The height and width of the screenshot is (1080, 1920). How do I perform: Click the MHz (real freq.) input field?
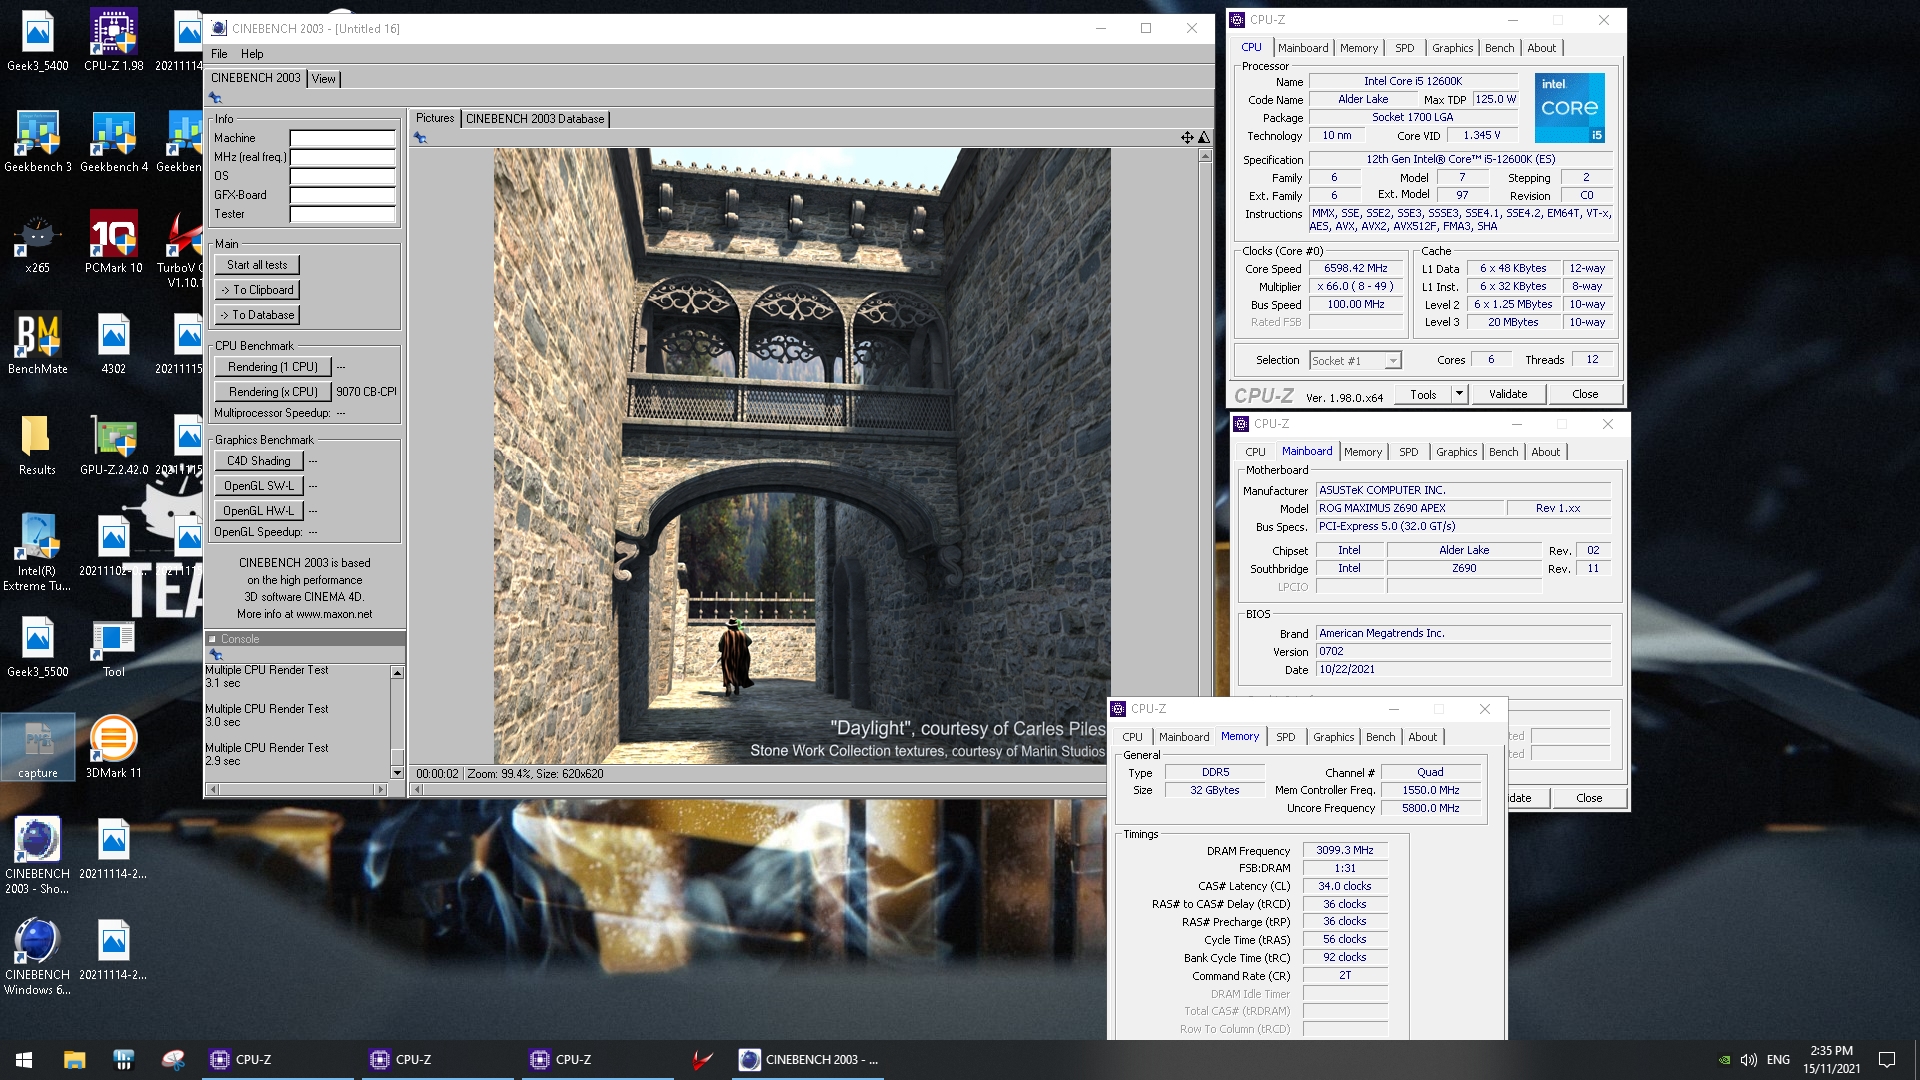[343, 157]
